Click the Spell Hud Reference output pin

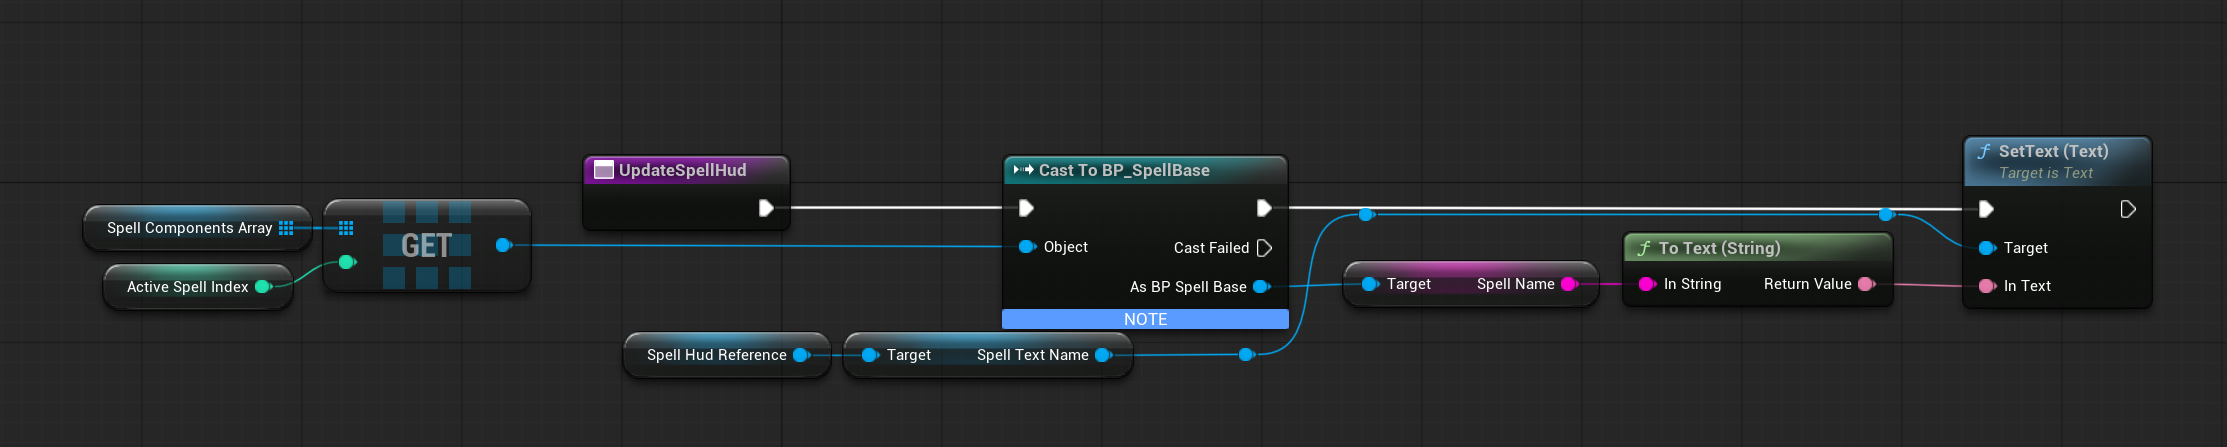[x=802, y=355]
